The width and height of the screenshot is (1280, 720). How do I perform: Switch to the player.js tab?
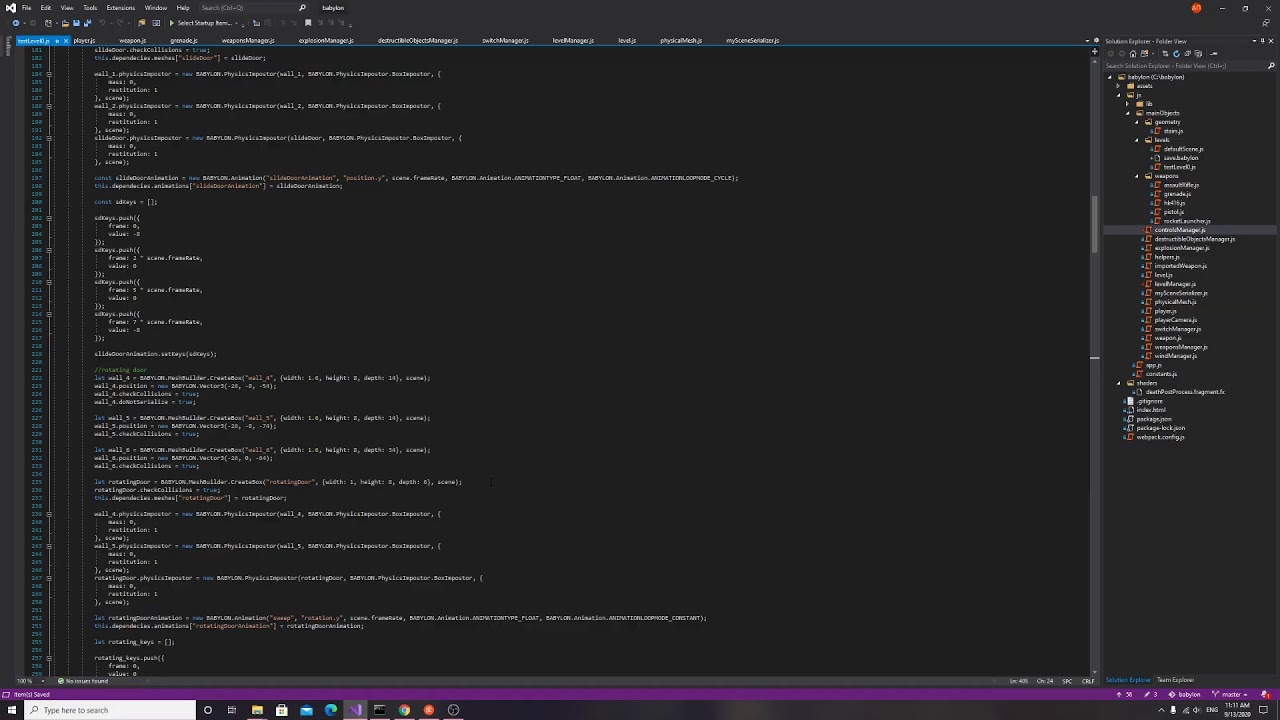(x=84, y=41)
